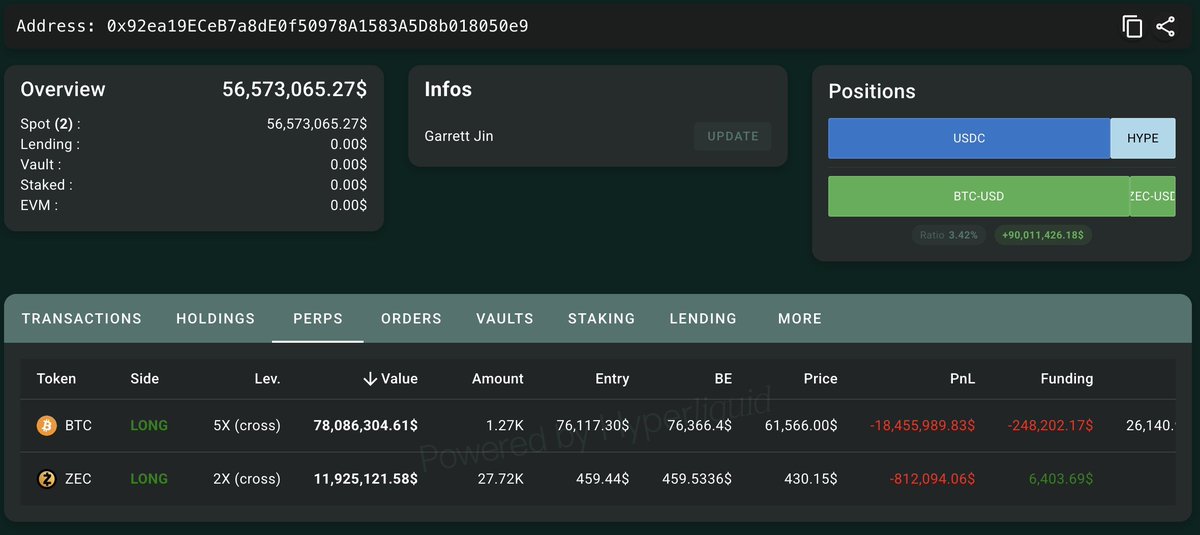Click the ZEC PnL -812,094.06$
The width and height of the screenshot is (1200, 535).
[x=932, y=479]
